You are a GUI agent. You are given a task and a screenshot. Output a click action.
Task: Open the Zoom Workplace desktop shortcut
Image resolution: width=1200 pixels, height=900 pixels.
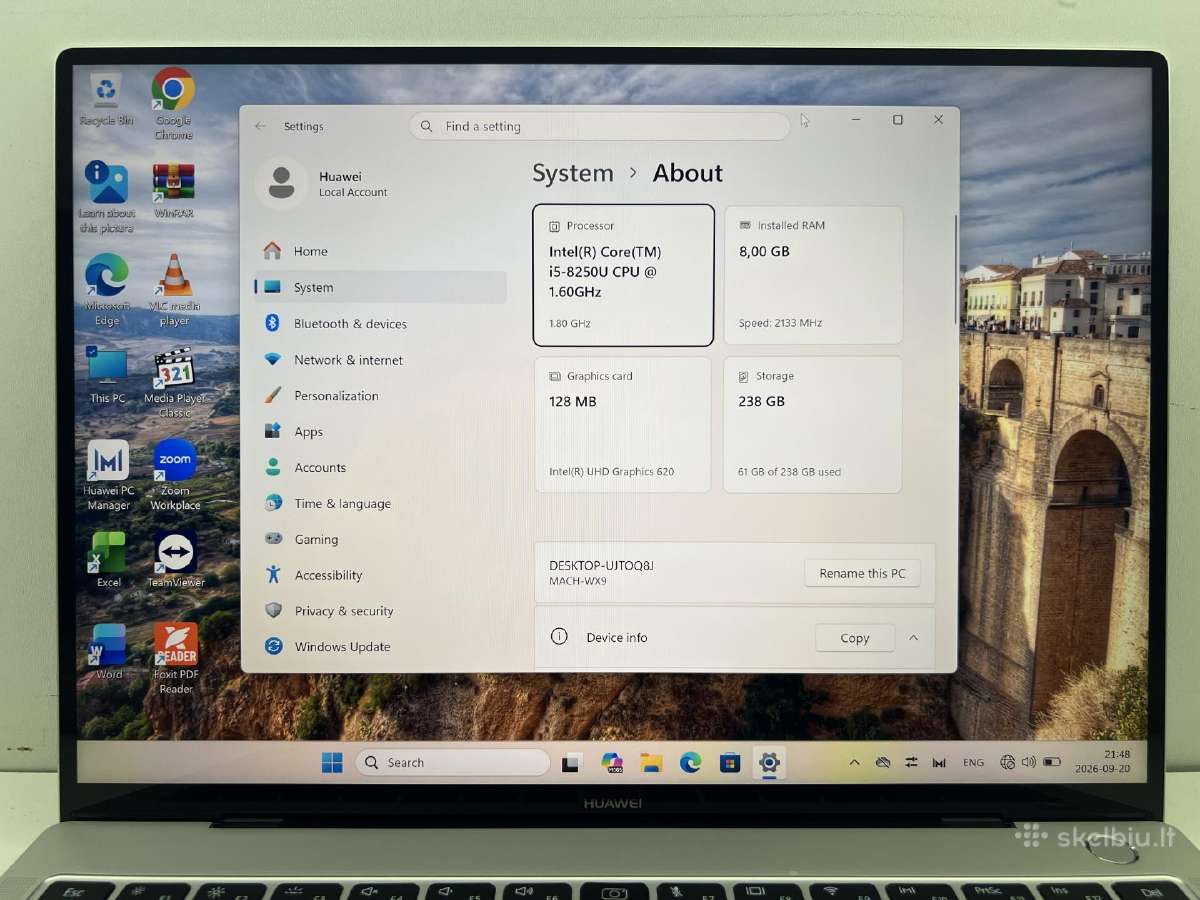[x=175, y=476]
